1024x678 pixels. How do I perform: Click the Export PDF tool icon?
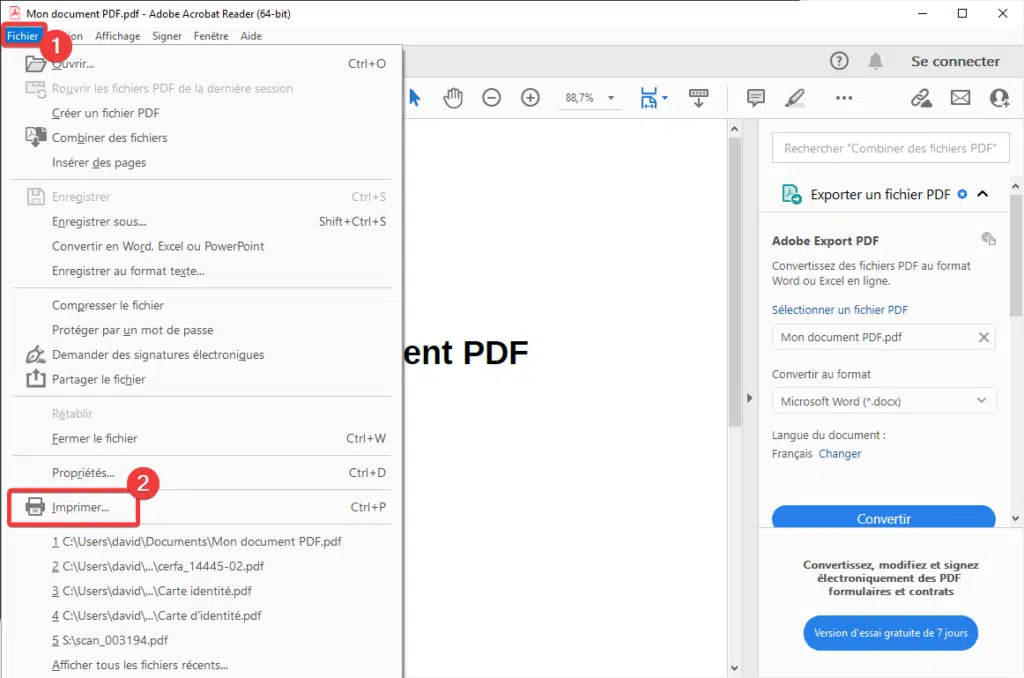(792, 194)
